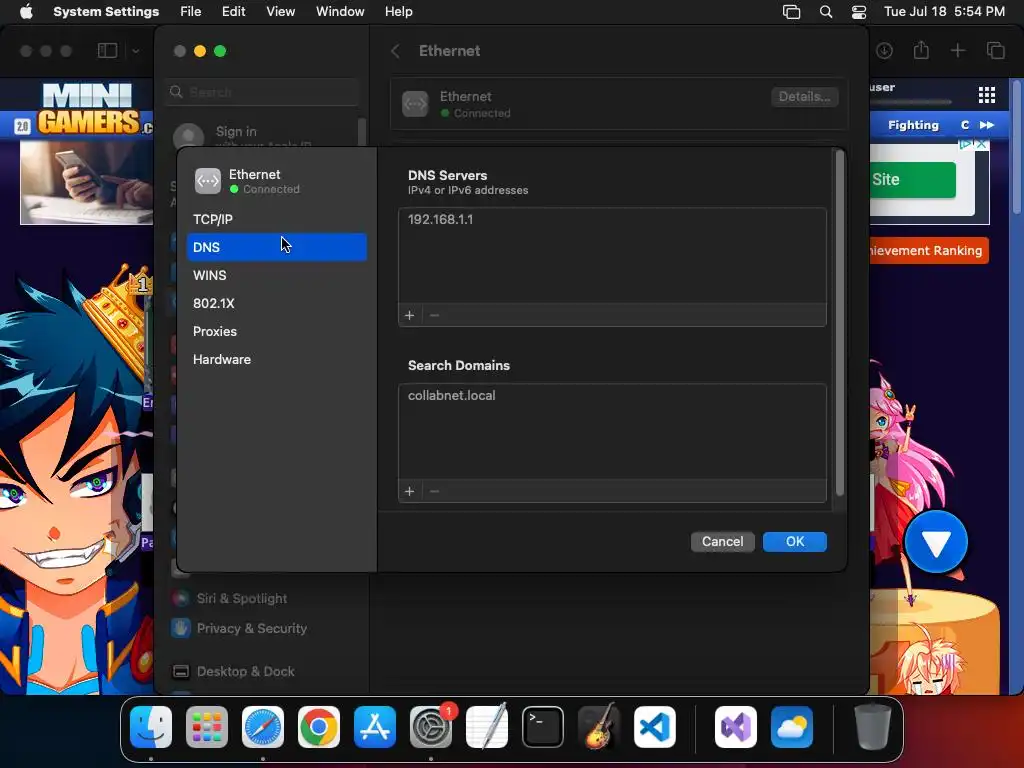Open the Edit menu

[233, 12]
